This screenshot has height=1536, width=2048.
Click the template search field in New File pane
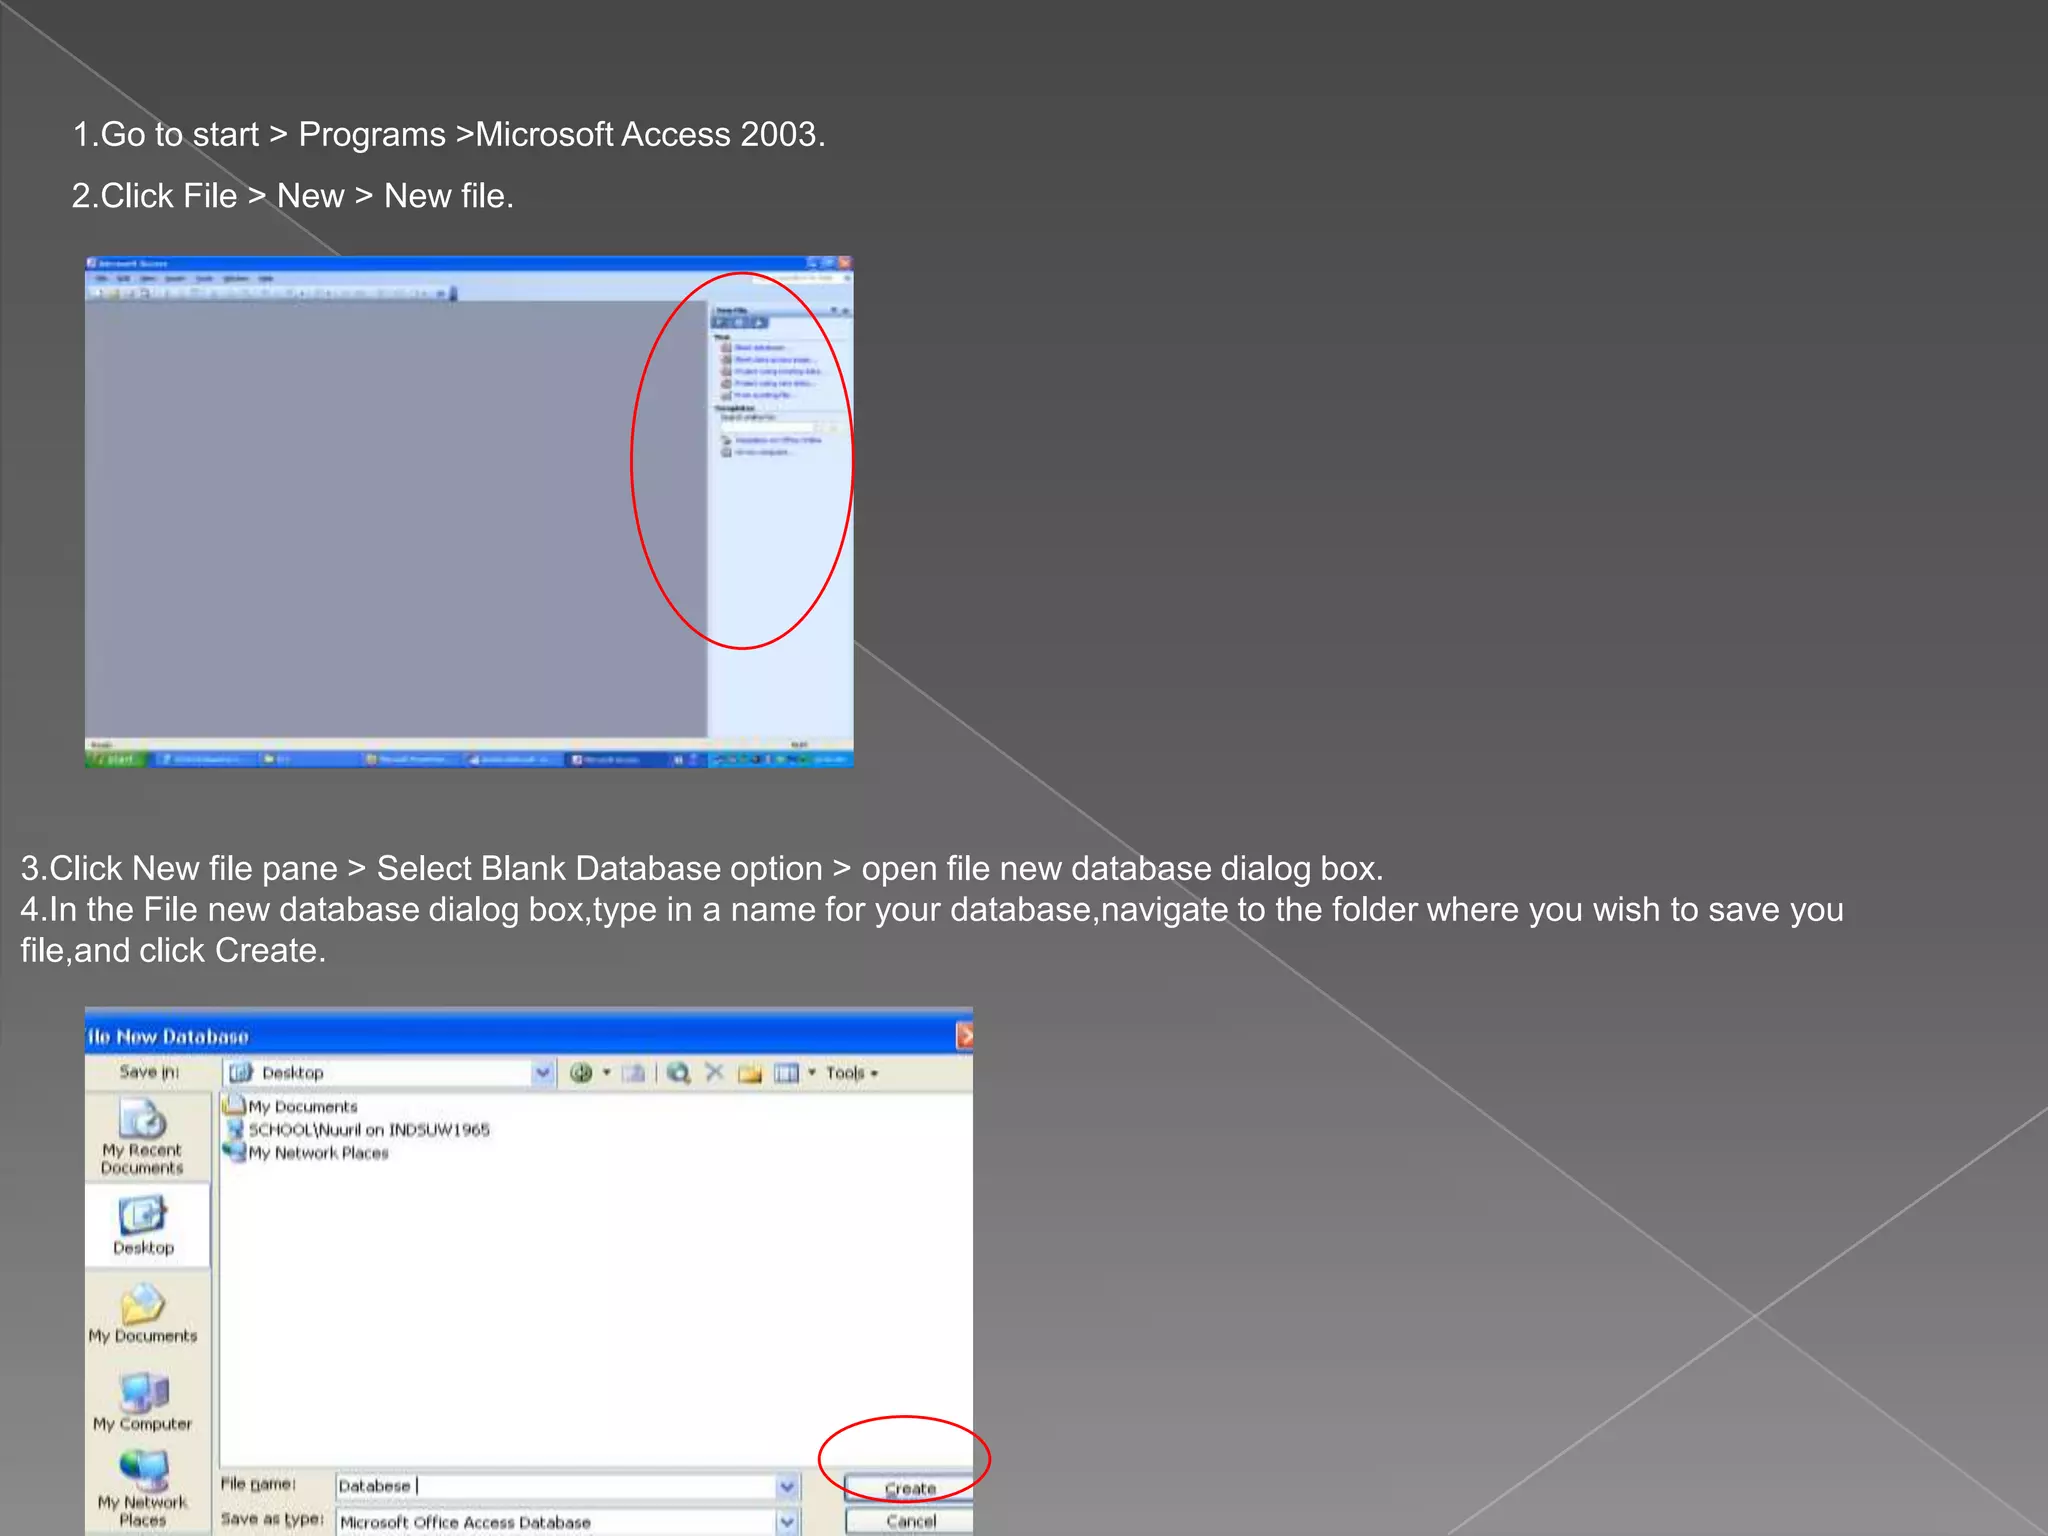tap(768, 427)
